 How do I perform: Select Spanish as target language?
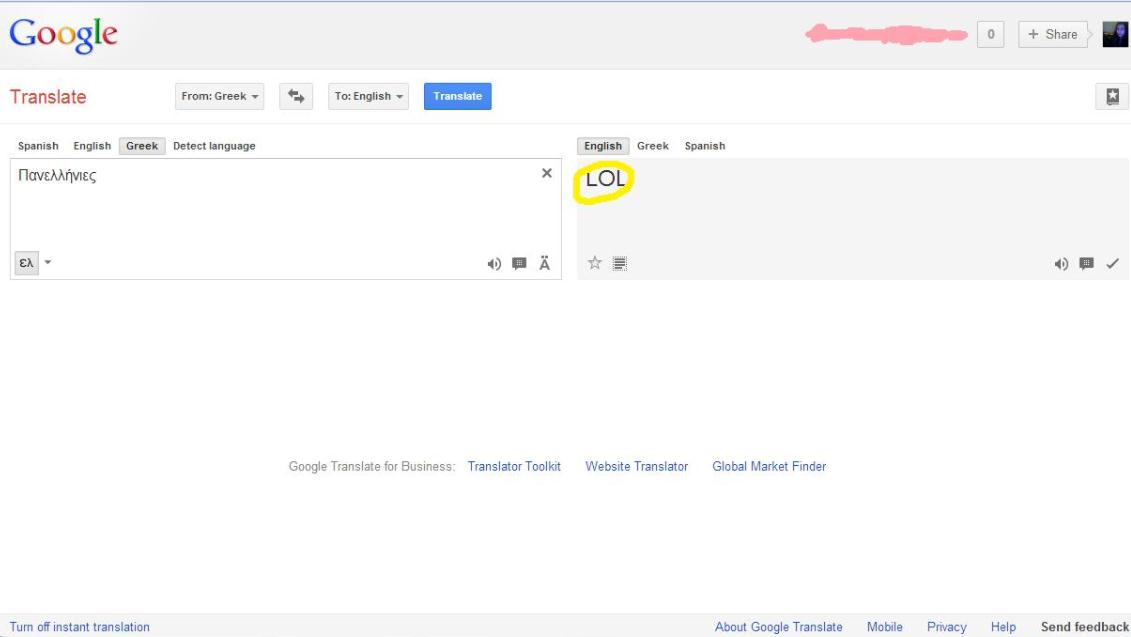click(x=705, y=146)
